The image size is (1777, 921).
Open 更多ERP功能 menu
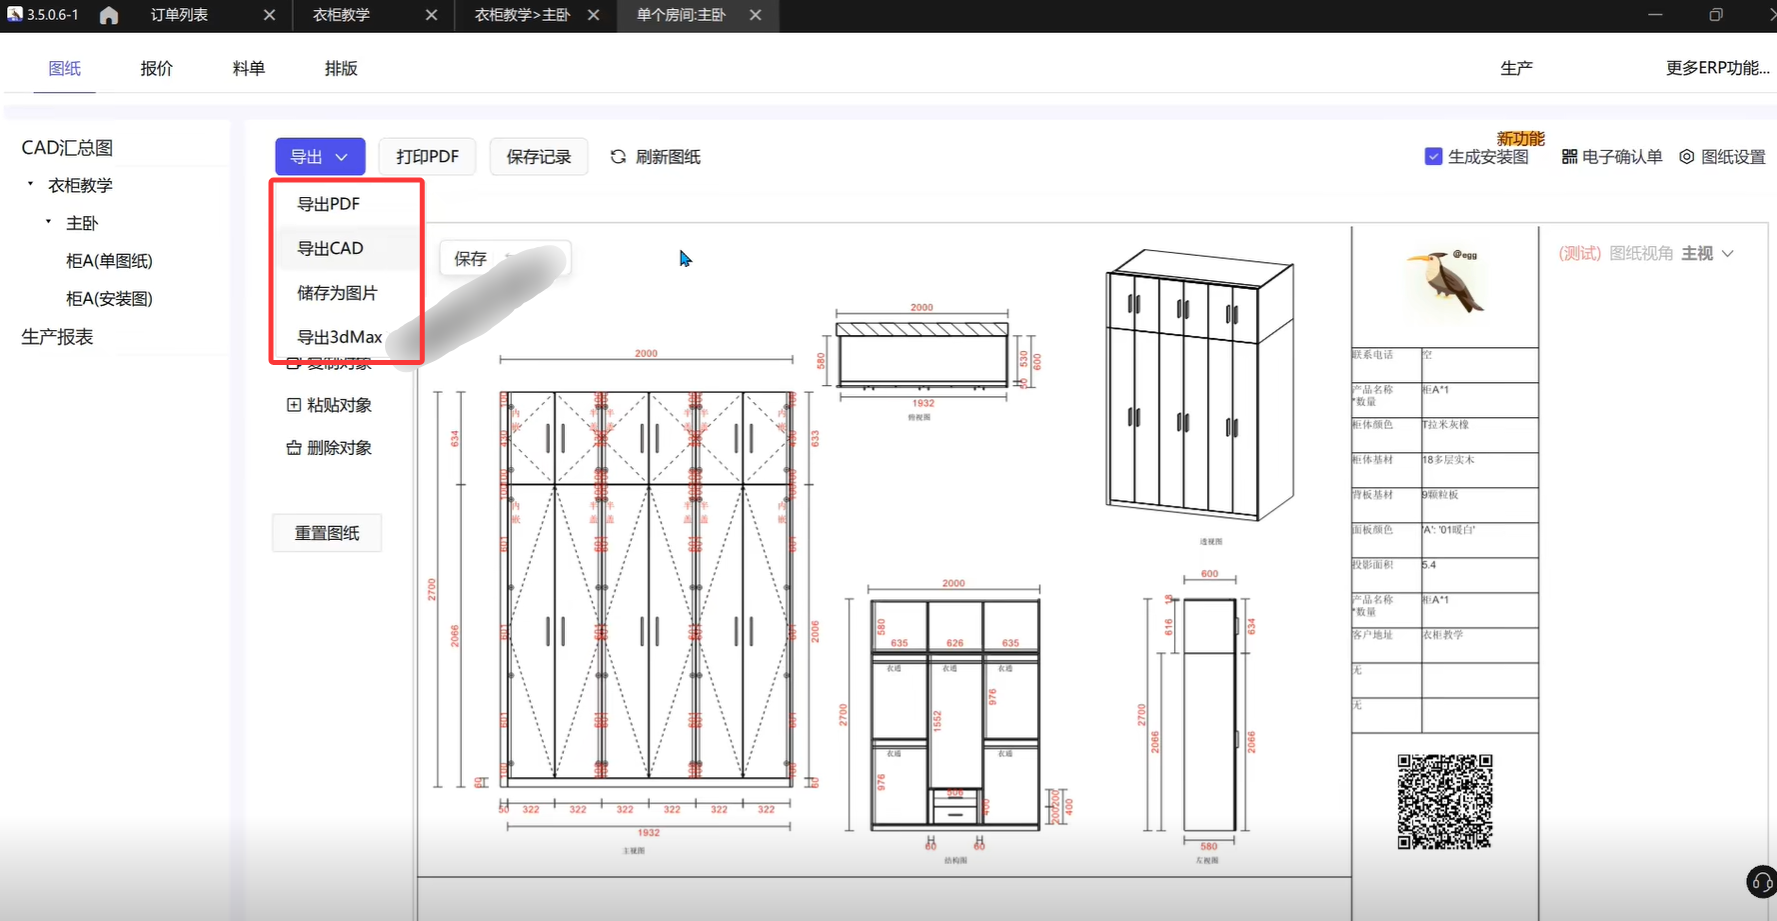coord(1717,68)
